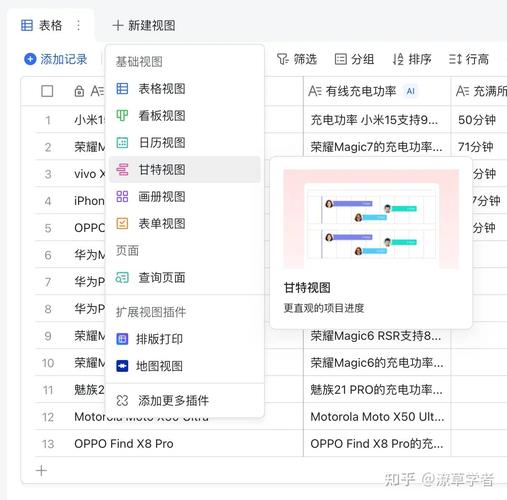Open the 分组 grouping control
This screenshot has height=500, width=507.
(354, 59)
